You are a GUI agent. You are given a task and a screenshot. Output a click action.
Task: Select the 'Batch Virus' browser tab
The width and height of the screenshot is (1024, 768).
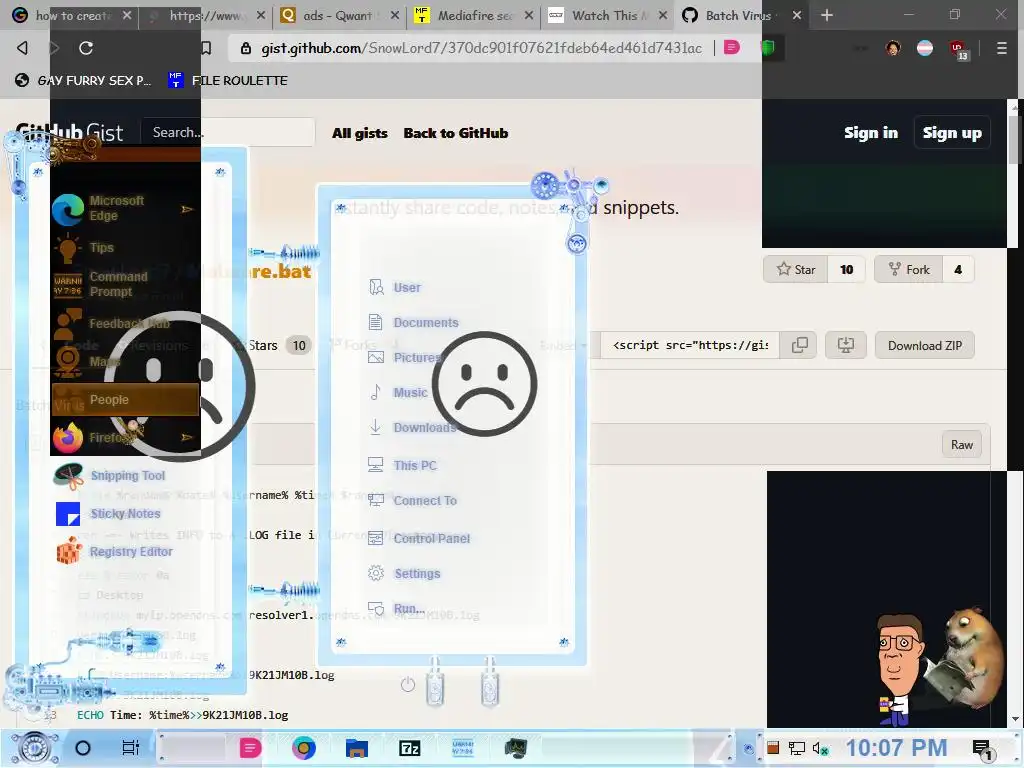pyautogui.click(x=741, y=15)
